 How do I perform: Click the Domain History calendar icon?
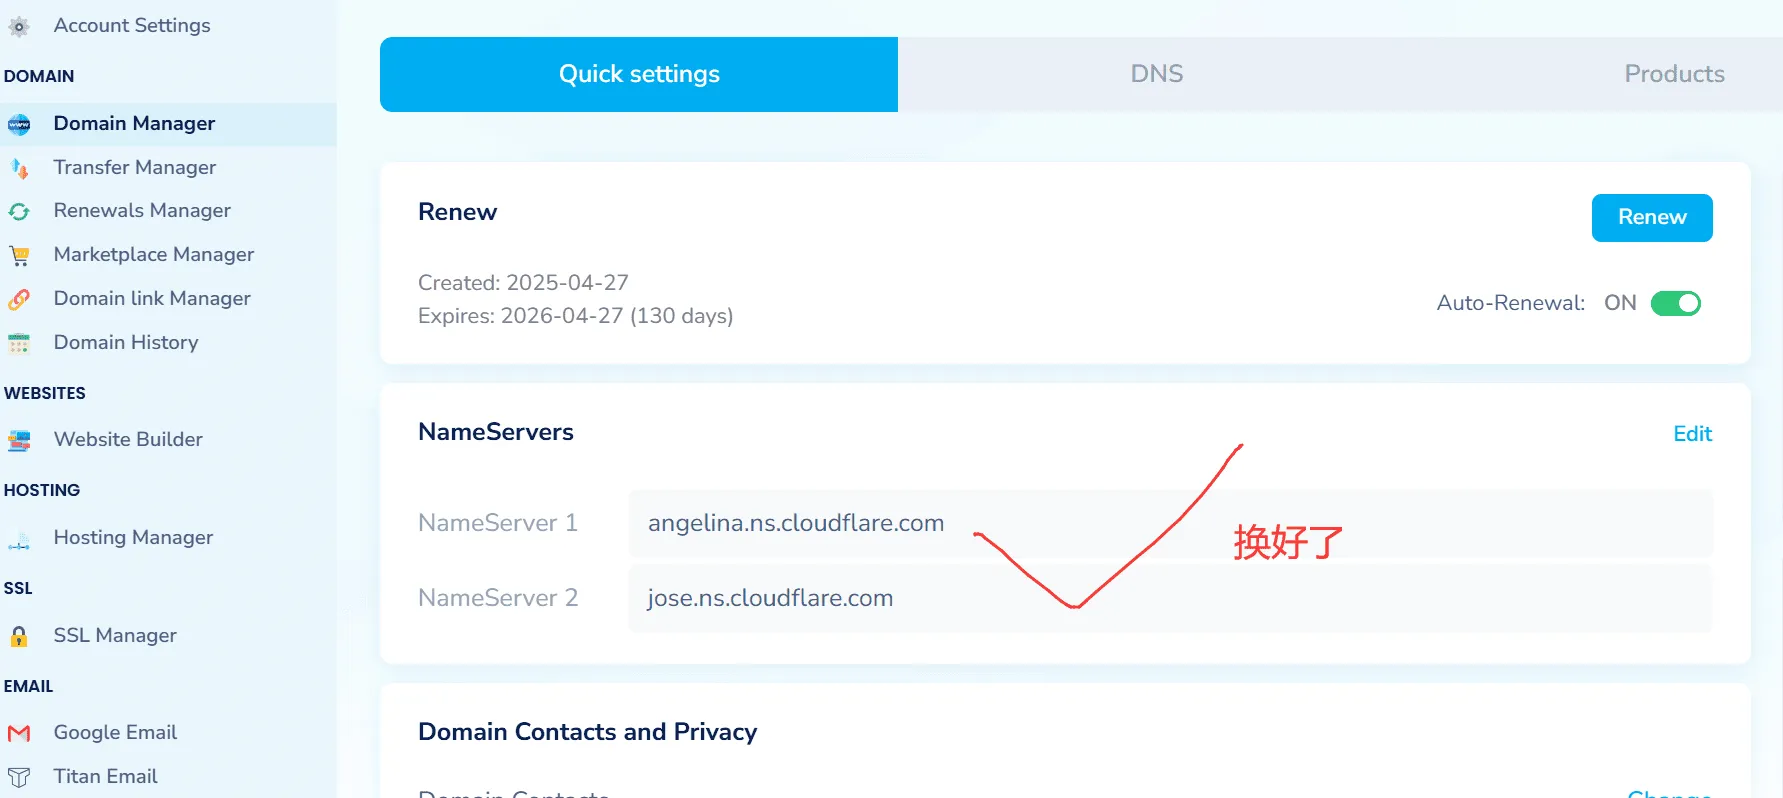click(x=19, y=344)
